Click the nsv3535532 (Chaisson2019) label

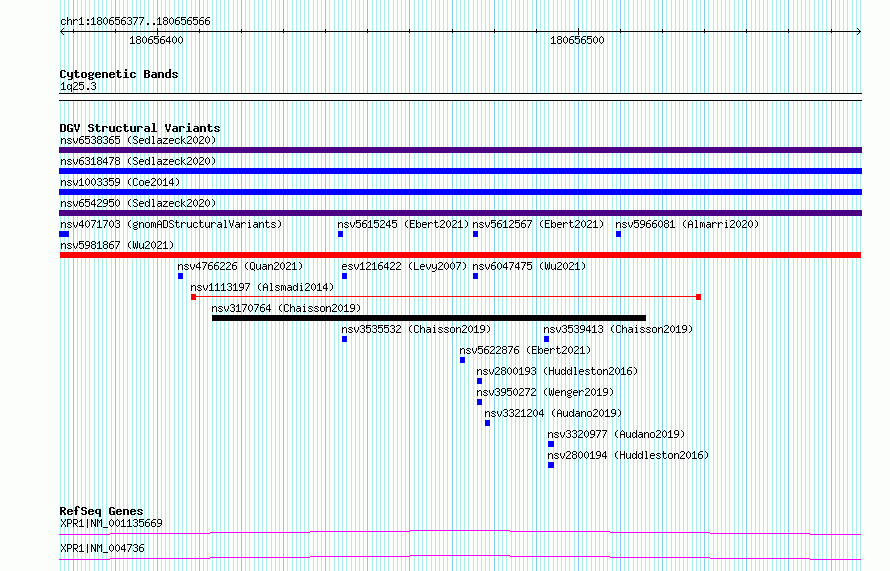[x=417, y=329]
